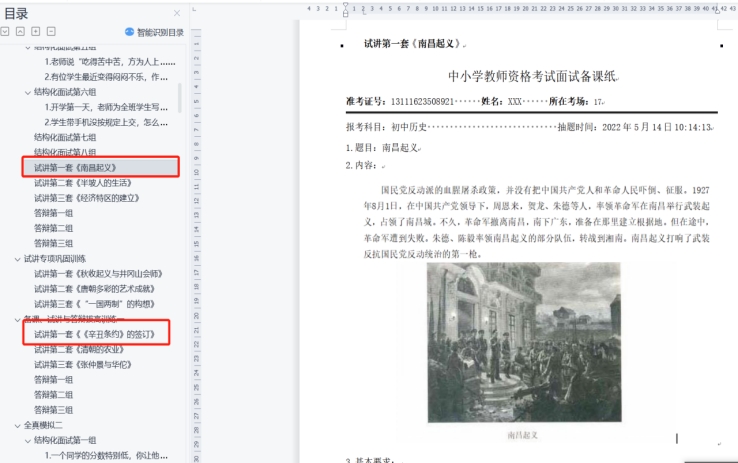This screenshot has width=738, height=463.
Task: Click the indent marker on horizontal ruler
Action: (x=345, y=10)
